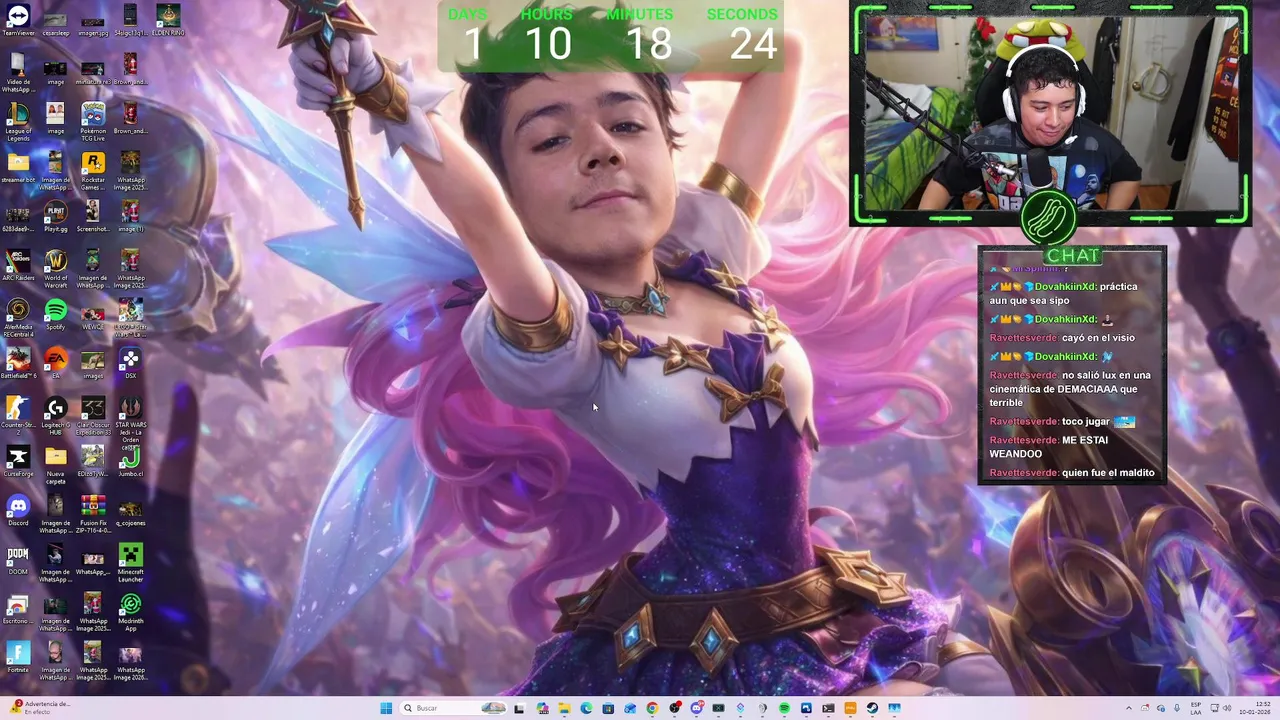Open World of Warcraft shortcut
Screen dimensions: 1280x720
pyautogui.click(x=56, y=268)
